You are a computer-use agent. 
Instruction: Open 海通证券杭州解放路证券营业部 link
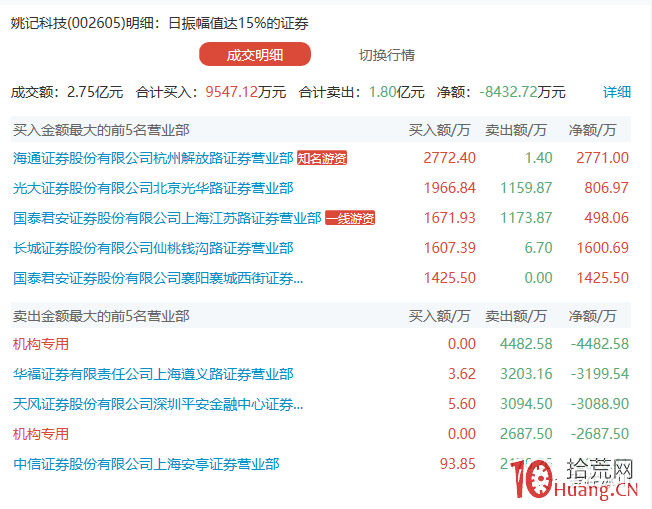point(153,158)
